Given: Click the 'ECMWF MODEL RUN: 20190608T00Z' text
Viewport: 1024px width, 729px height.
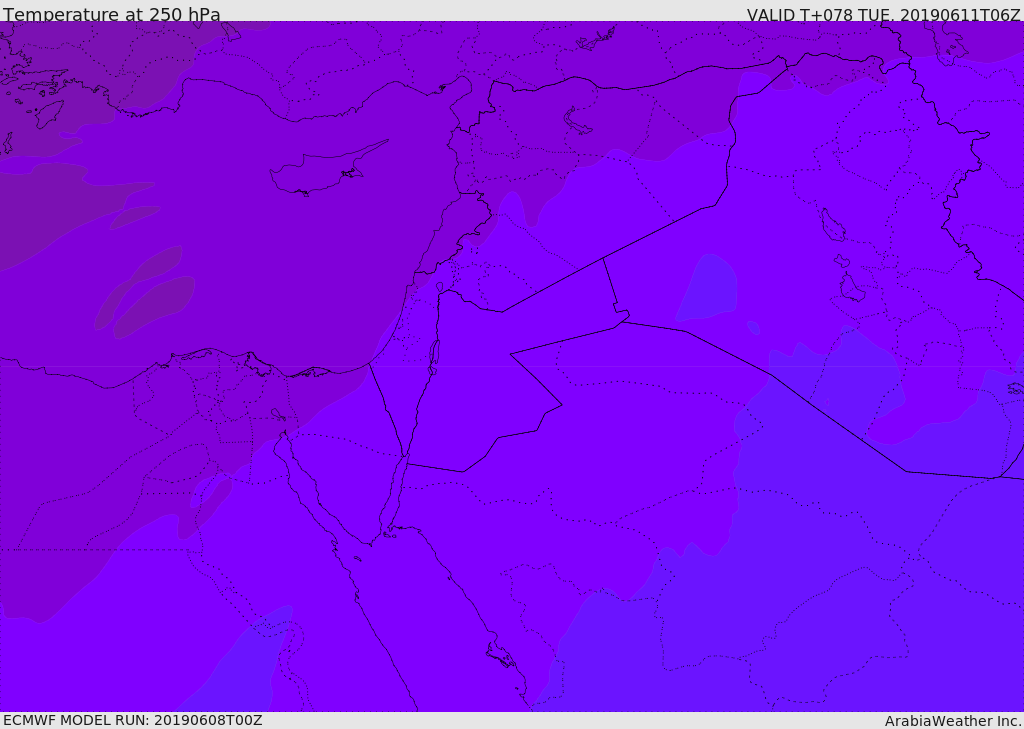Looking at the screenshot, I should [133, 720].
